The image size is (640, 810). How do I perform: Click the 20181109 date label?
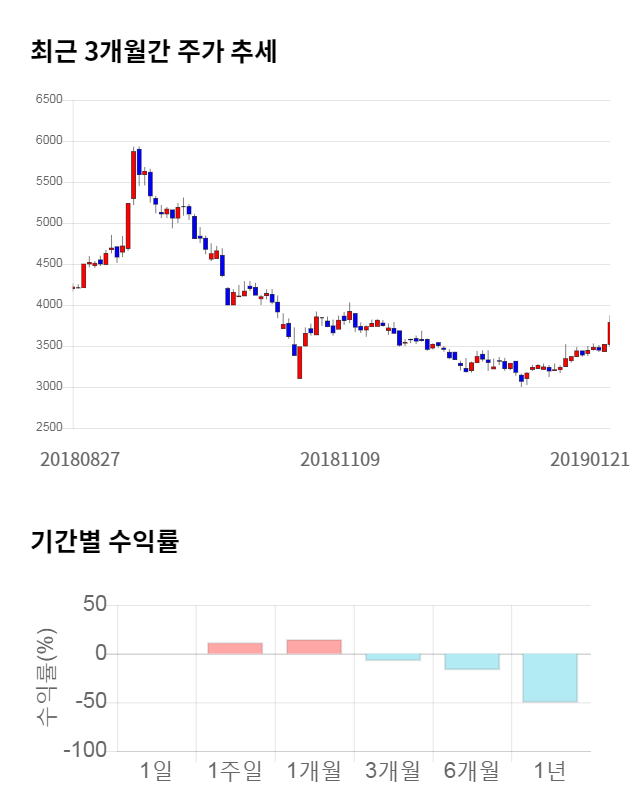point(340,460)
